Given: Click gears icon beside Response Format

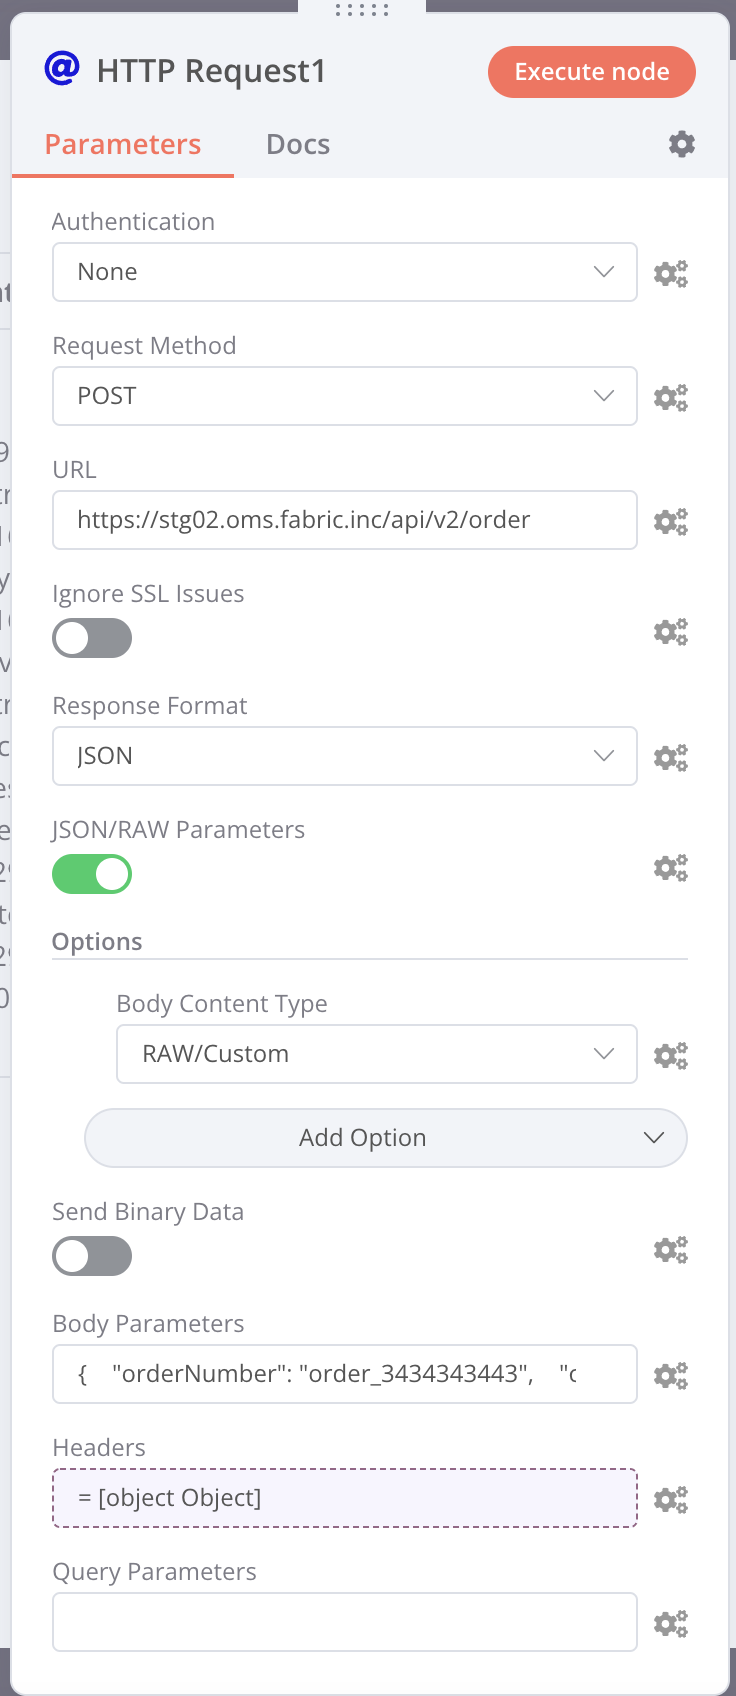Looking at the screenshot, I should (671, 757).
